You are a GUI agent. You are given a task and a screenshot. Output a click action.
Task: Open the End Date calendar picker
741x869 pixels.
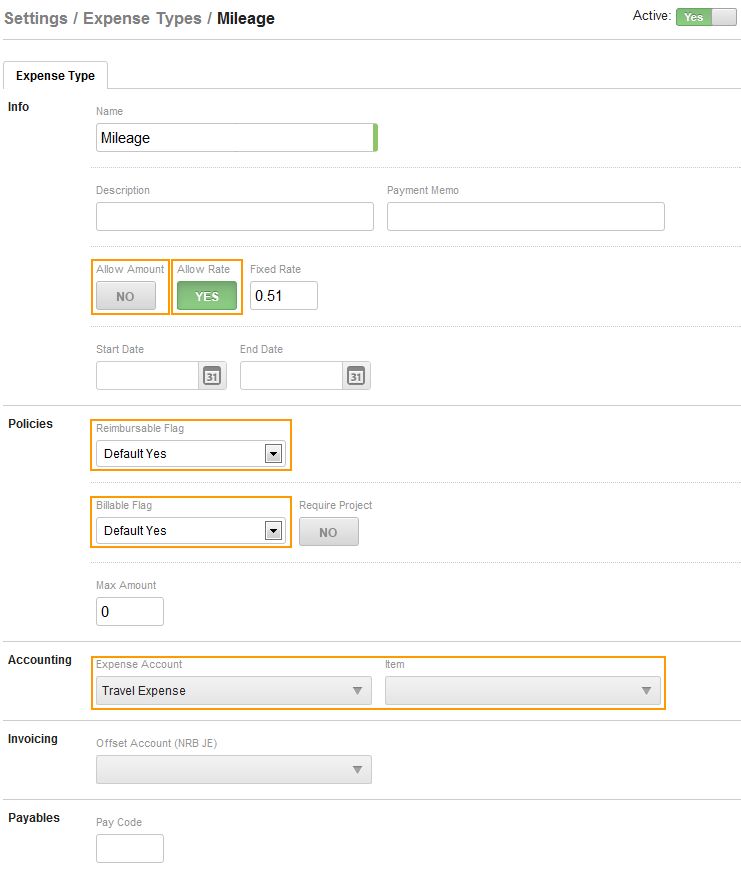[356, 376]
